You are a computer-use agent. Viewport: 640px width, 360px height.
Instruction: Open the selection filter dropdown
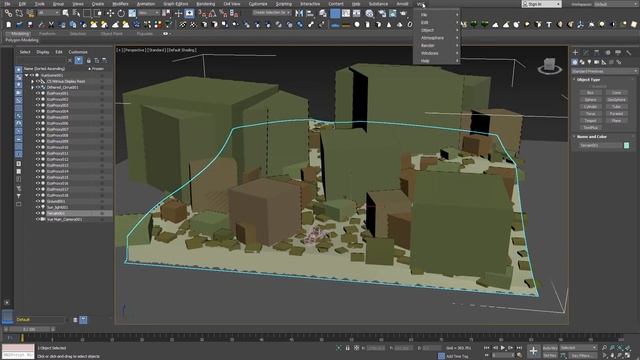point(49,13)
